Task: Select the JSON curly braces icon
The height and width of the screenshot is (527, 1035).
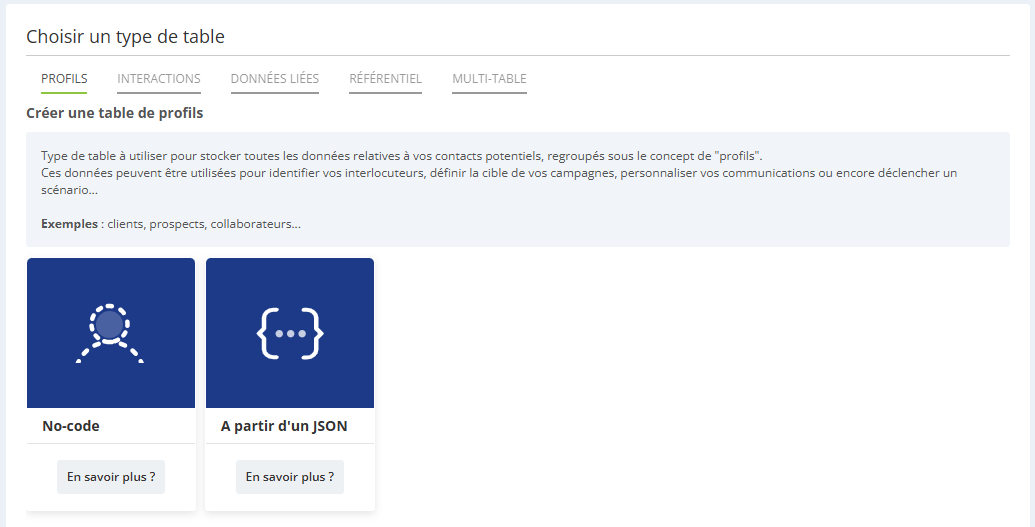Action: [290, 334]
